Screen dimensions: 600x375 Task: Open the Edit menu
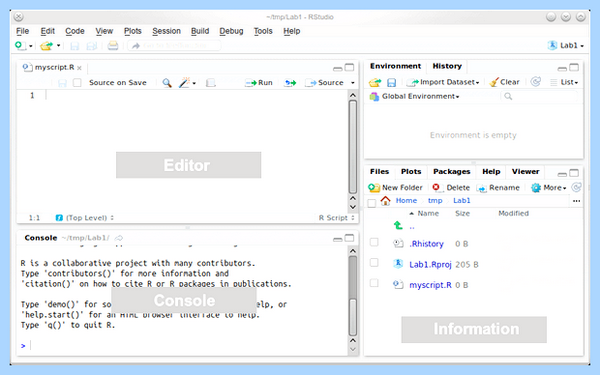point(47,31)
